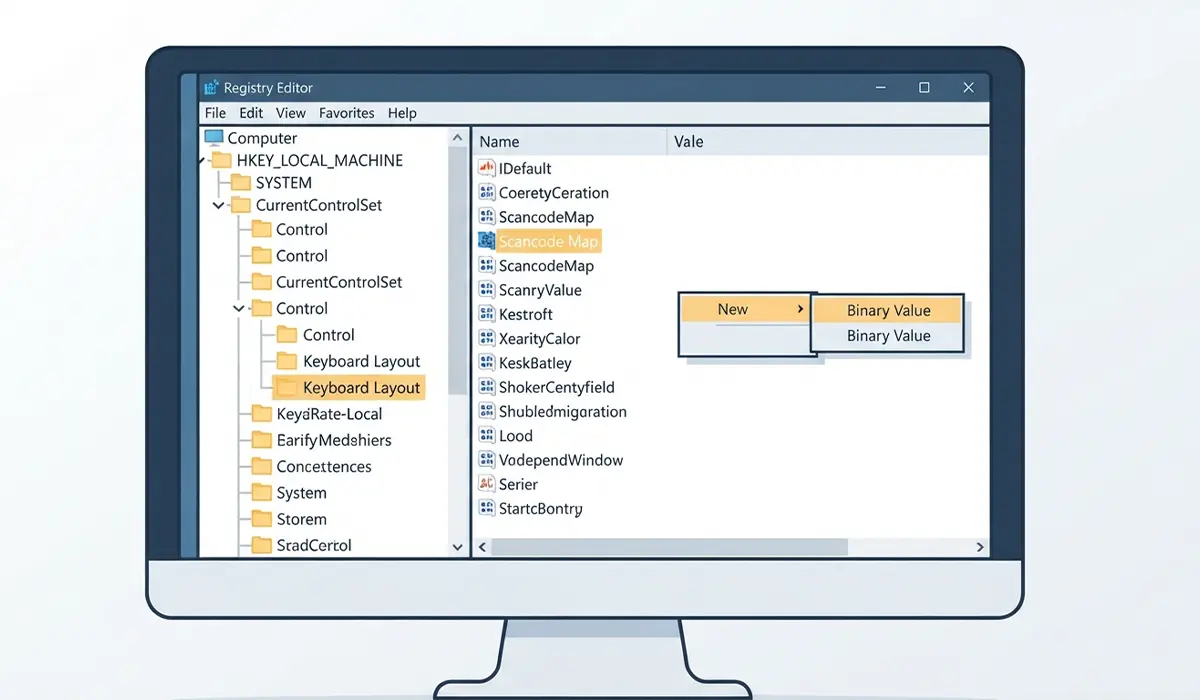Select the highlighted Binary Value submenu entry
The image size is (1200, 700).
(888, 311)
